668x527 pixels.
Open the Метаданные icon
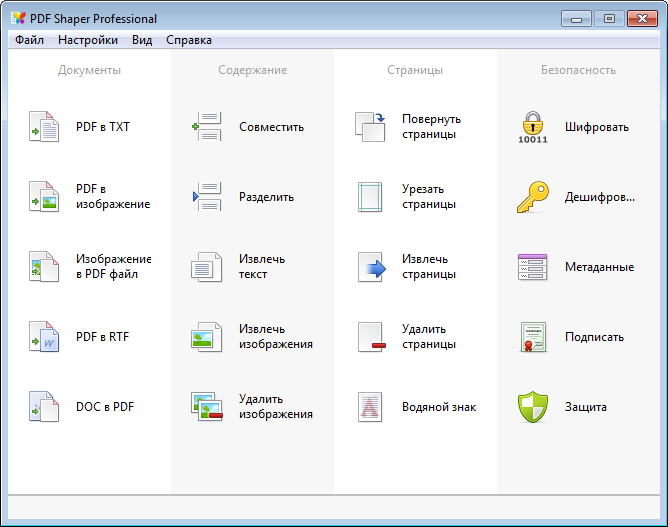coord(533,267)
